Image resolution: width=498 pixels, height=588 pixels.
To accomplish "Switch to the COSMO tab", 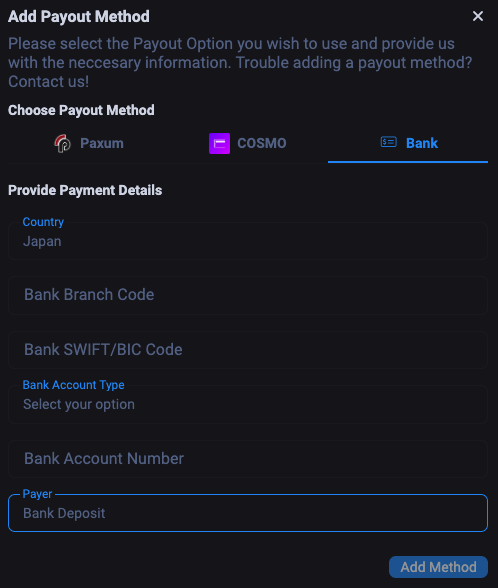I will 248,143.
